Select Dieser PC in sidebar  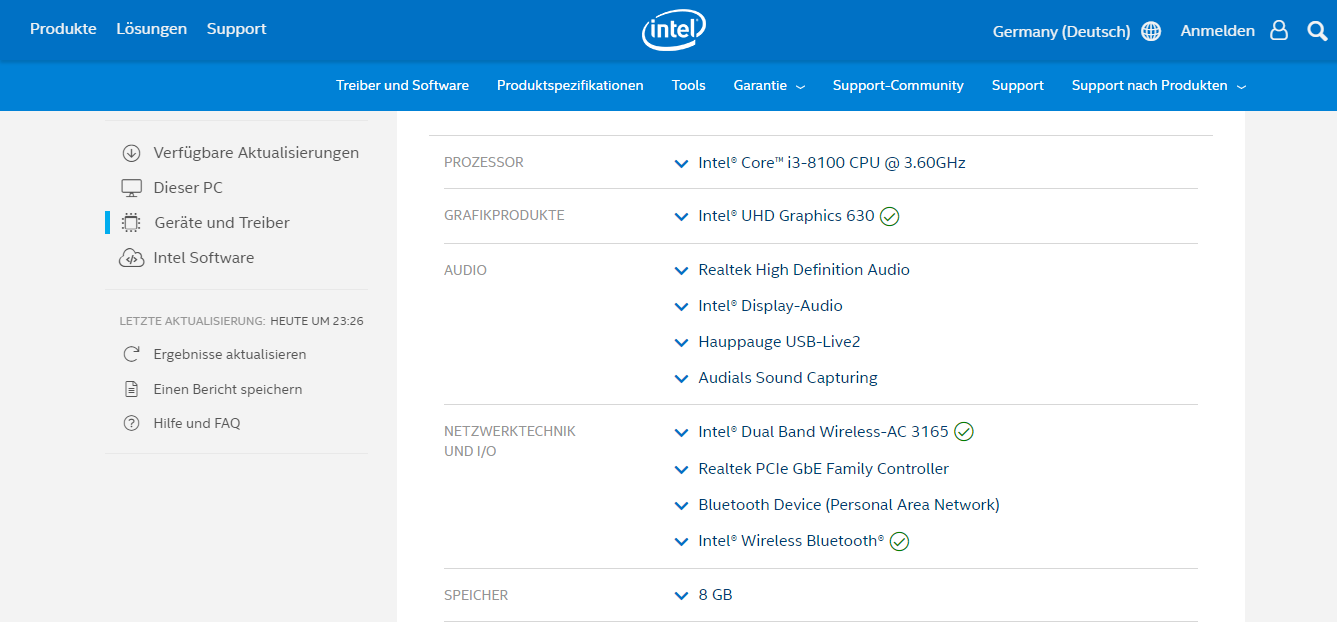(188, 188)
